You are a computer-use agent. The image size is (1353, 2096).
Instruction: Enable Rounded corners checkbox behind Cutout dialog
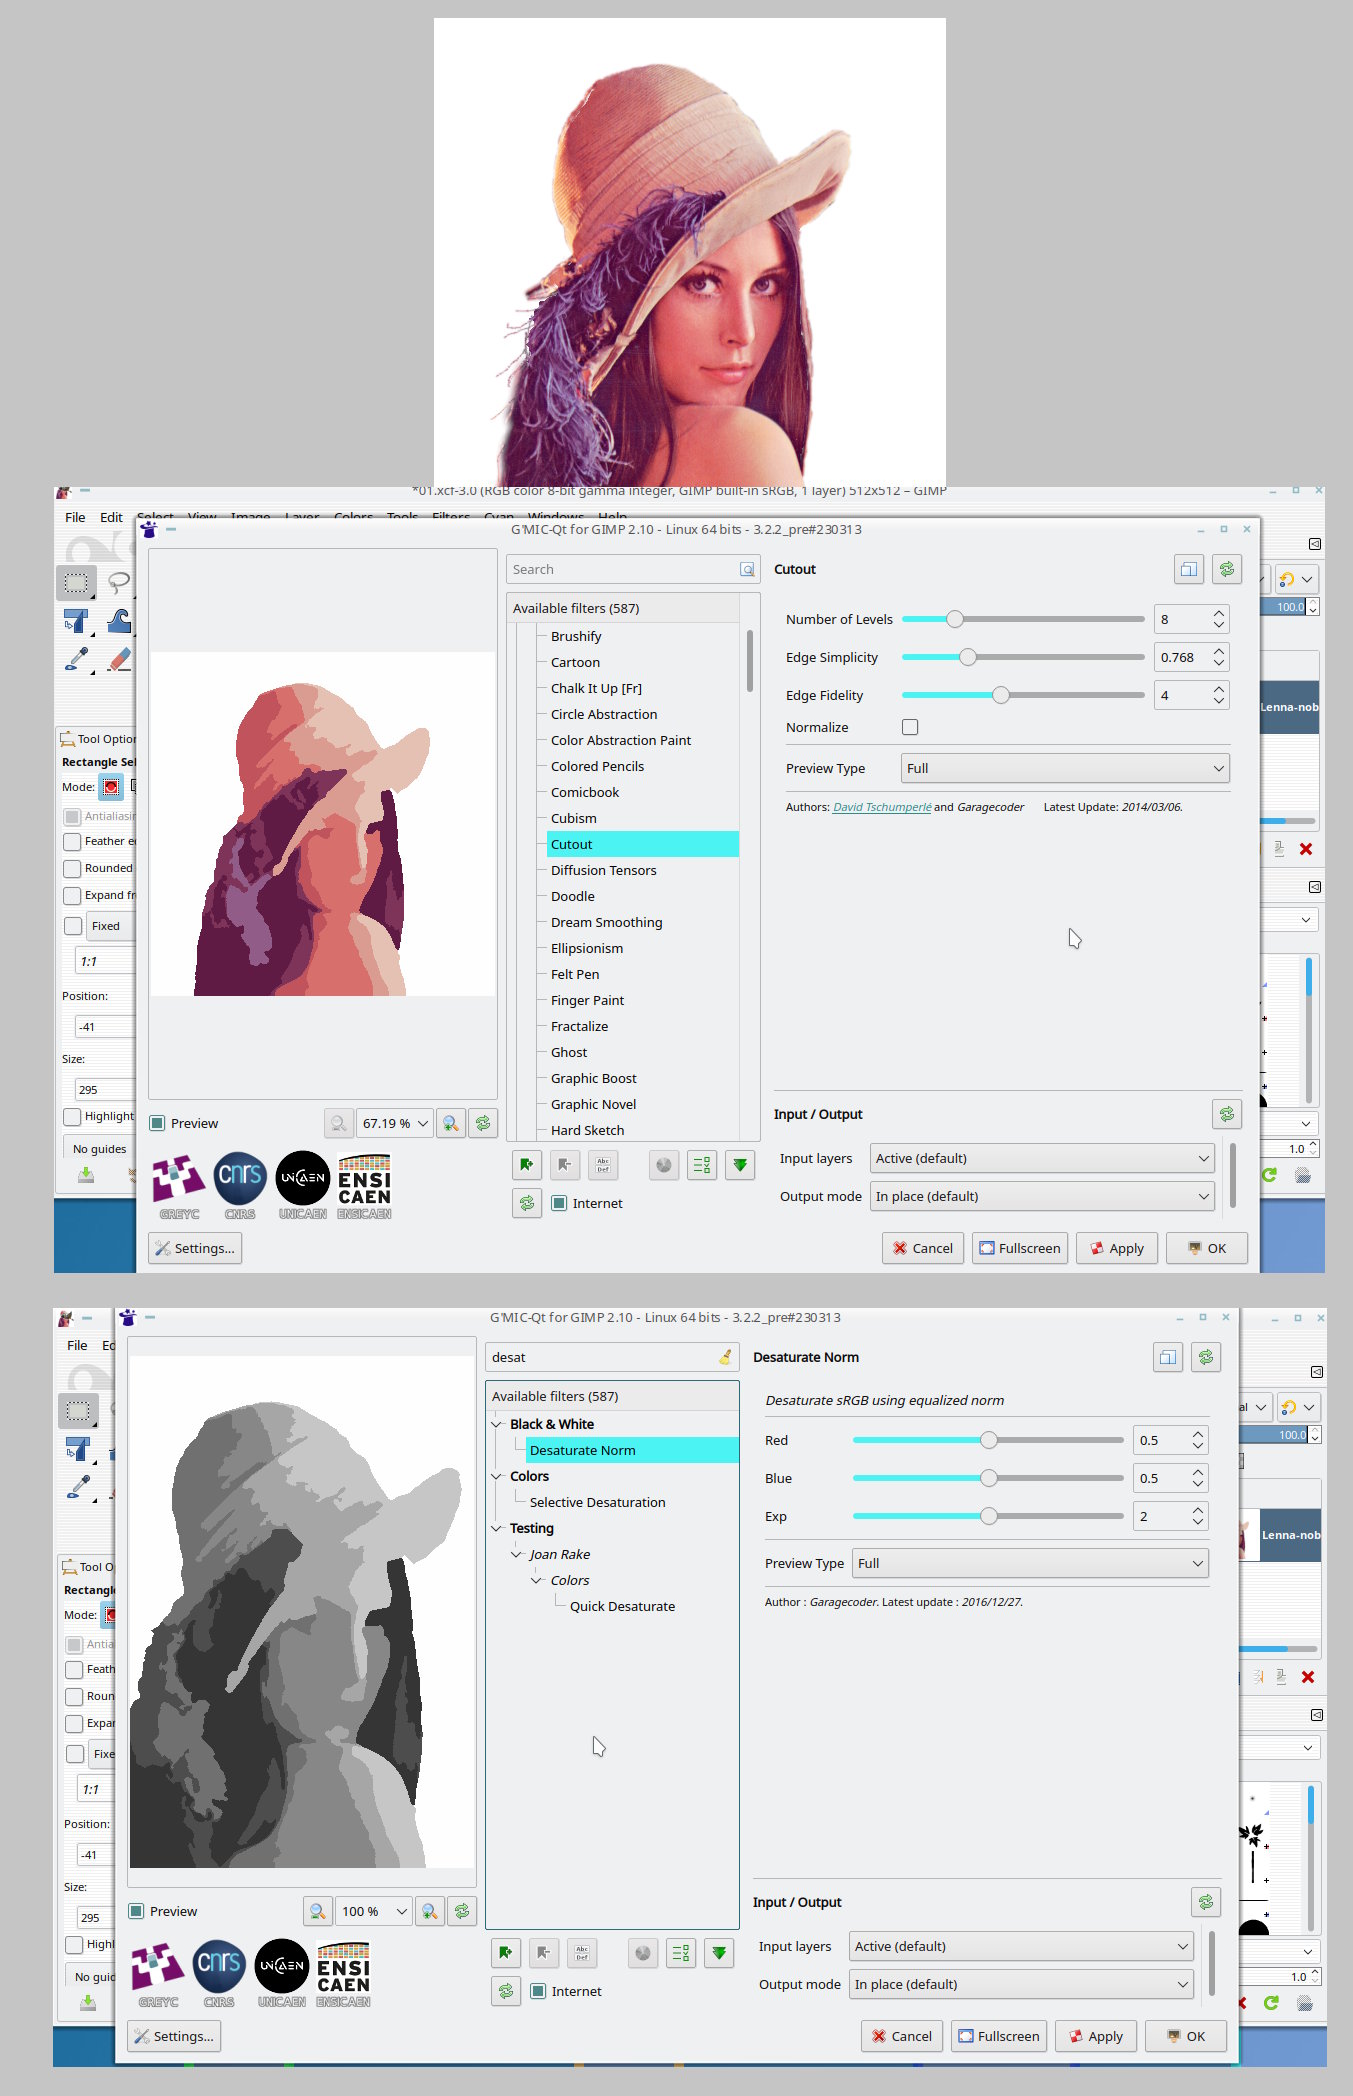(x=72, y=869)
